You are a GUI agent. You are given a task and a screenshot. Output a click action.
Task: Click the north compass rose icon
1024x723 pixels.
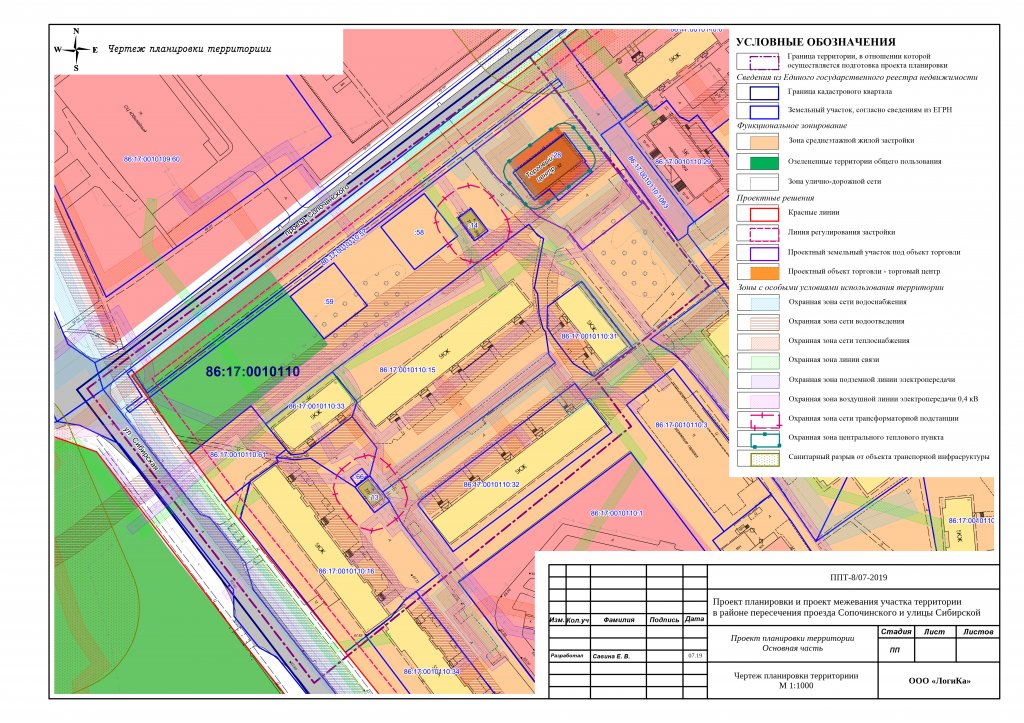click(x=75, y=49)
